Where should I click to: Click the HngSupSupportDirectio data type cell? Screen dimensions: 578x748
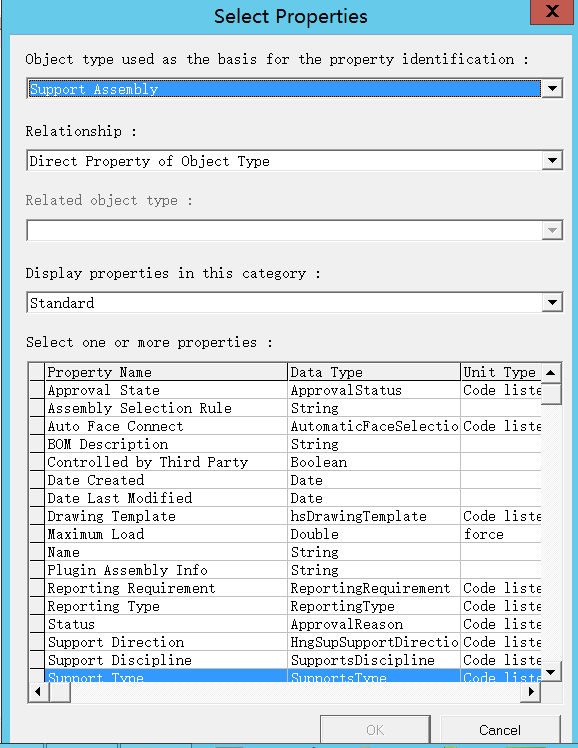(374, 642)
